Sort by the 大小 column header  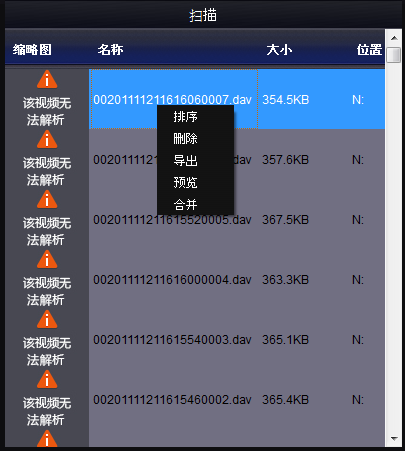point(279,50)
